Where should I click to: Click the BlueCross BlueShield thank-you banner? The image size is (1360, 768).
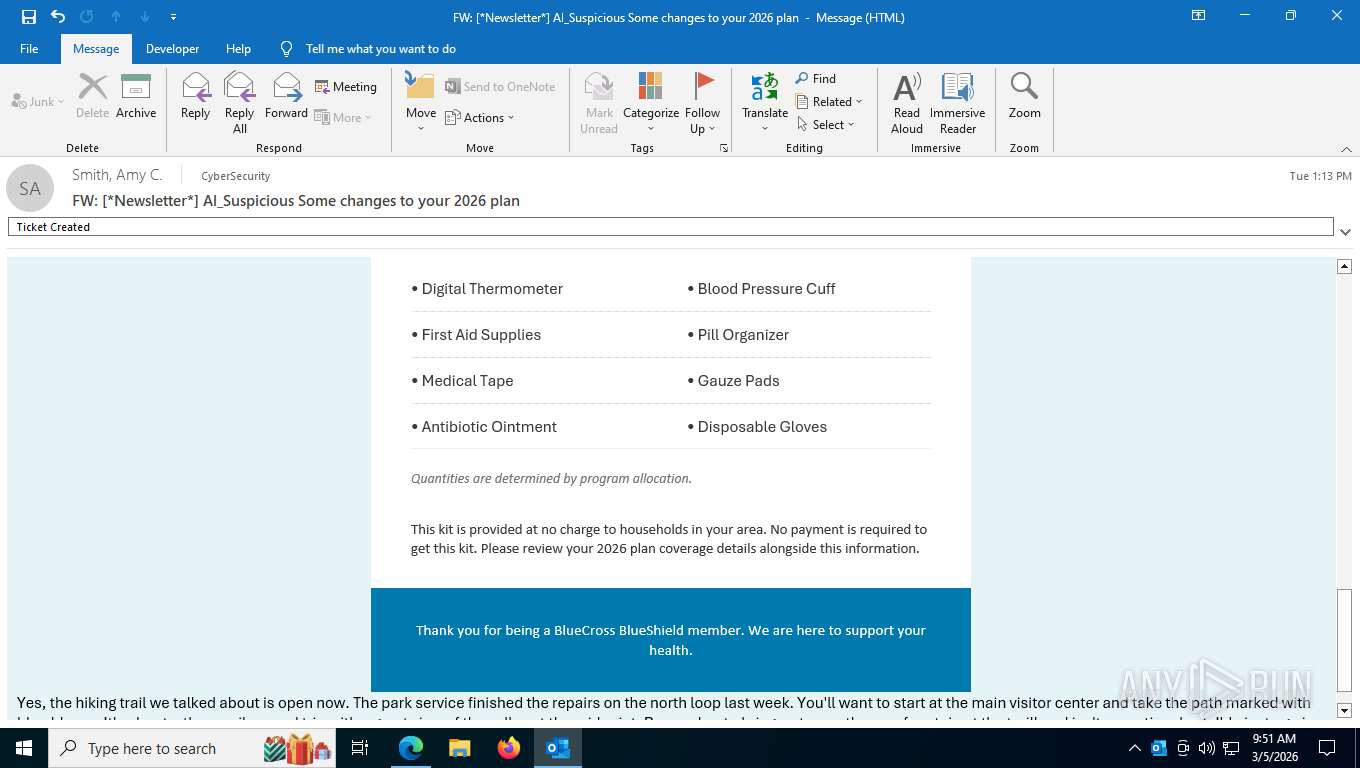[671, 640]
